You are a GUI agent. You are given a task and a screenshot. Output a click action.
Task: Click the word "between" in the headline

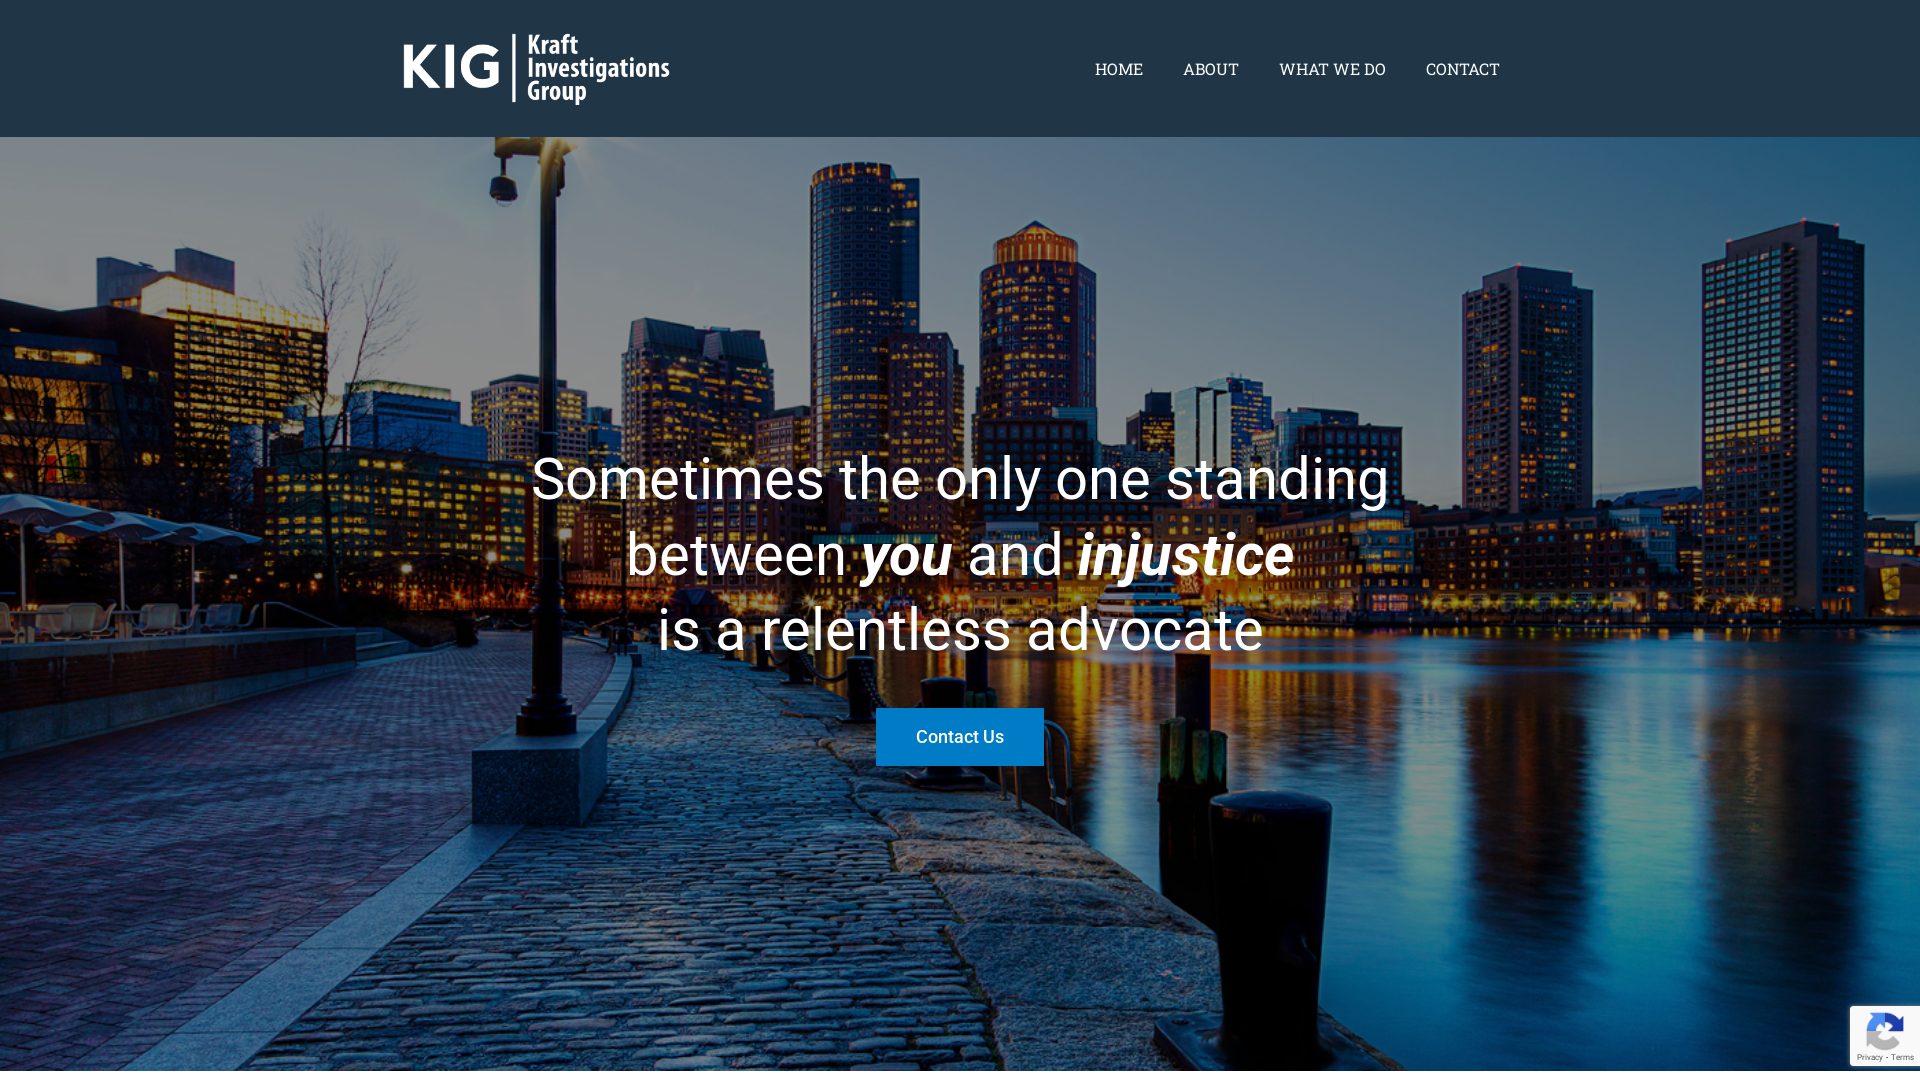pyautogui.click(x=736, y=555)
